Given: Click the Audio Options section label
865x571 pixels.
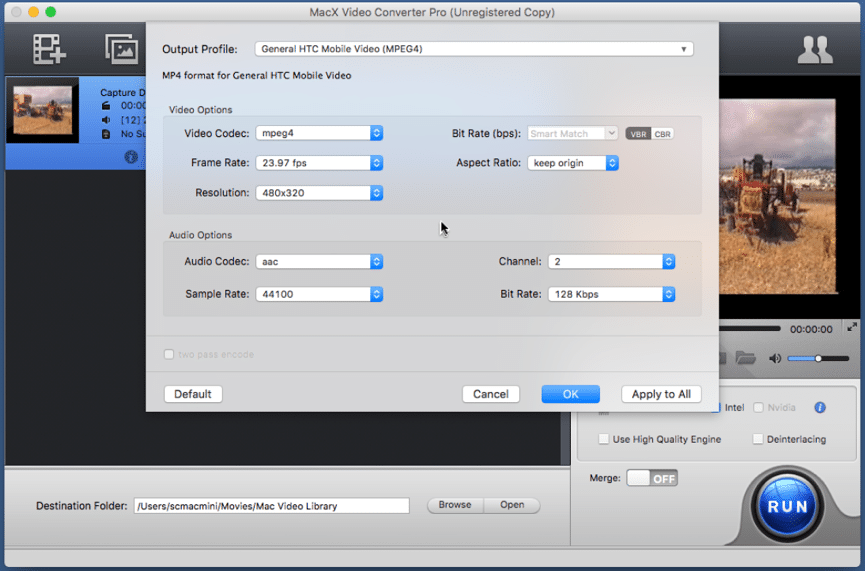Looking at the screenshot, I should 200,235.
